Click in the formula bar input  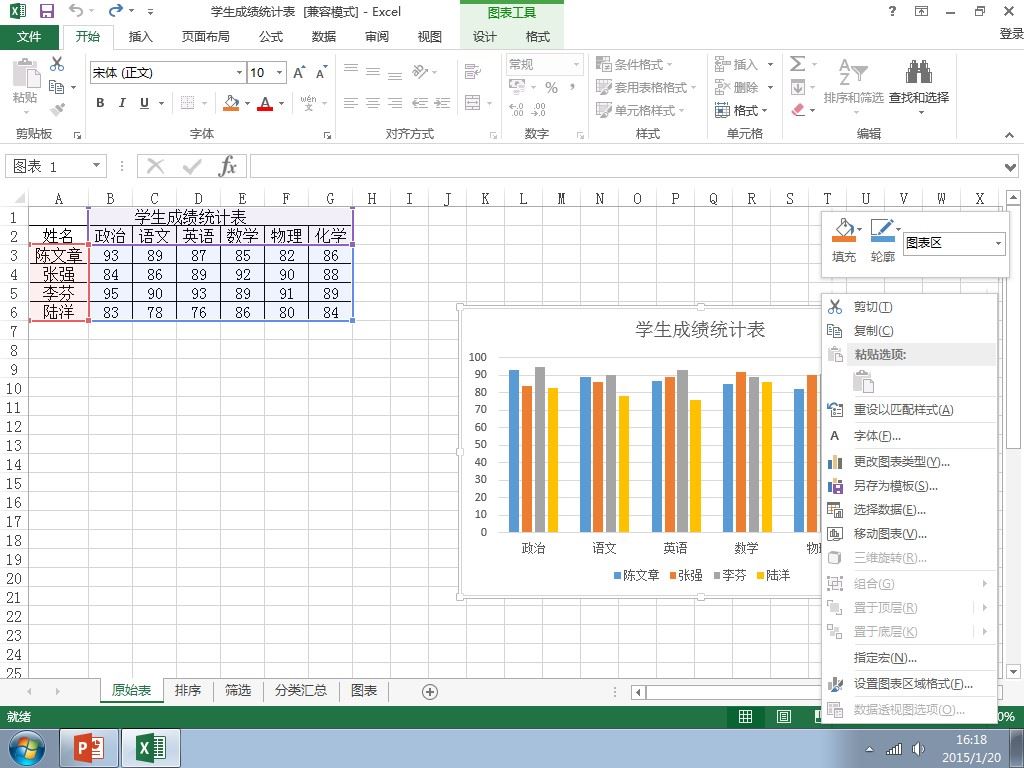click(626, 166)
